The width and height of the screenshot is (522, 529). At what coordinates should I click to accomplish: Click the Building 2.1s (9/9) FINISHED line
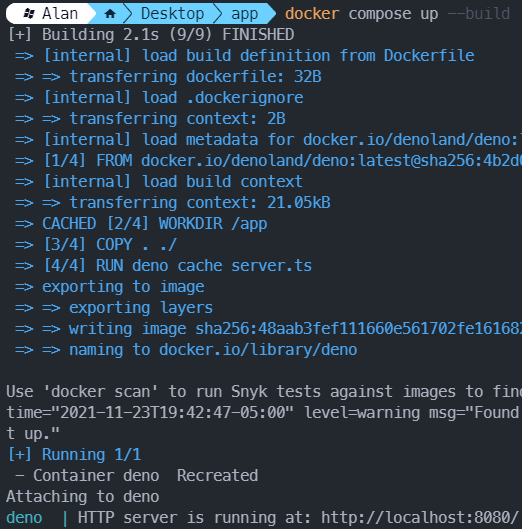click(x=150, y=34)
